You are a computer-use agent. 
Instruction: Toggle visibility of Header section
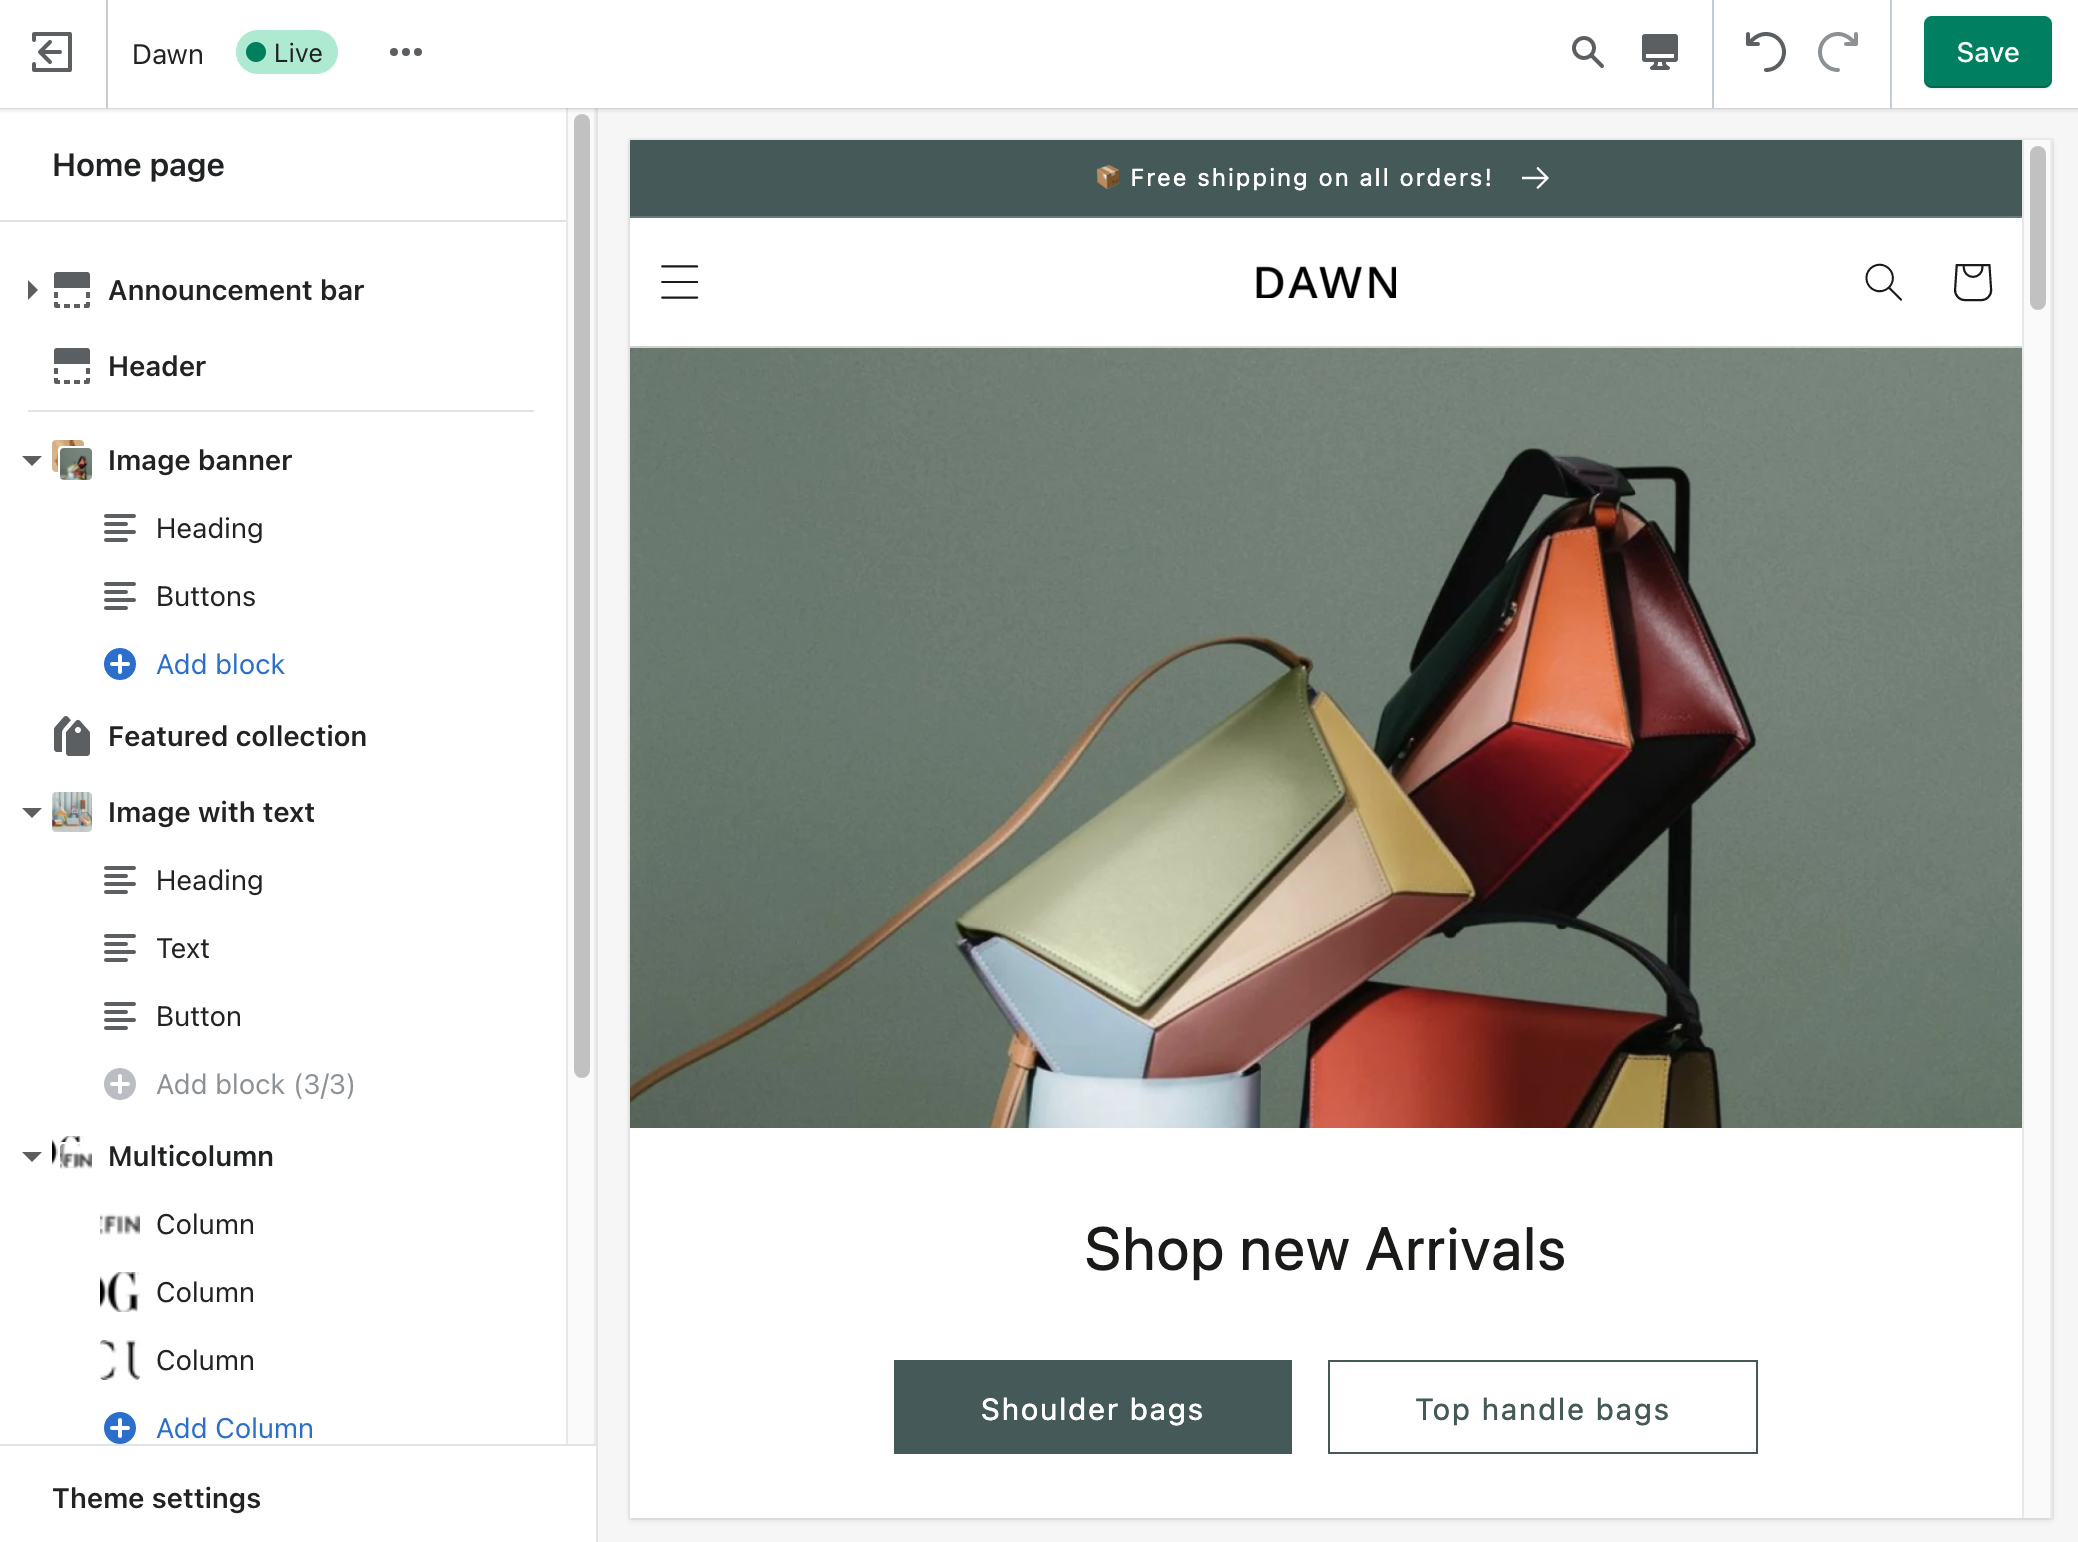tap(525, 364)
